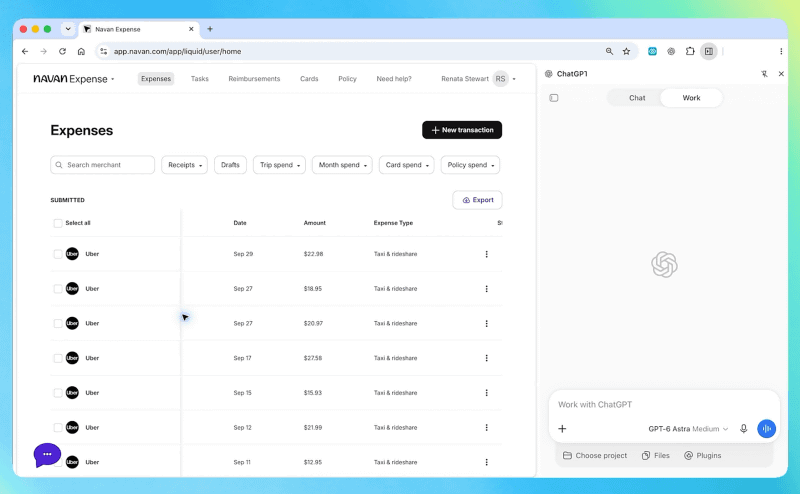Open the Tasks nav tab

click(199, 79)
